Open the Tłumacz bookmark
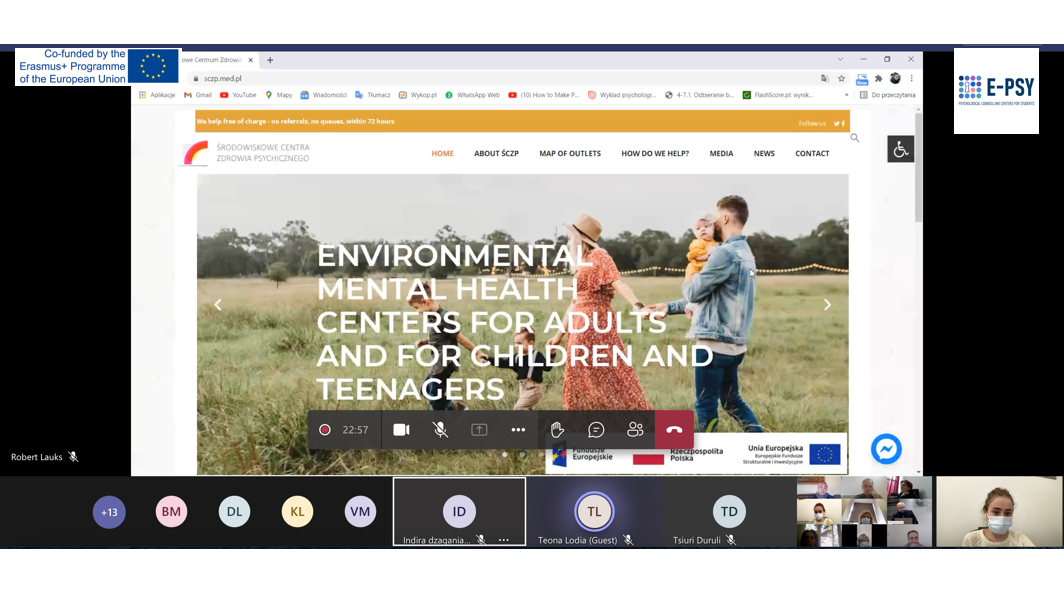The image size is (1064, 590). 373,95
